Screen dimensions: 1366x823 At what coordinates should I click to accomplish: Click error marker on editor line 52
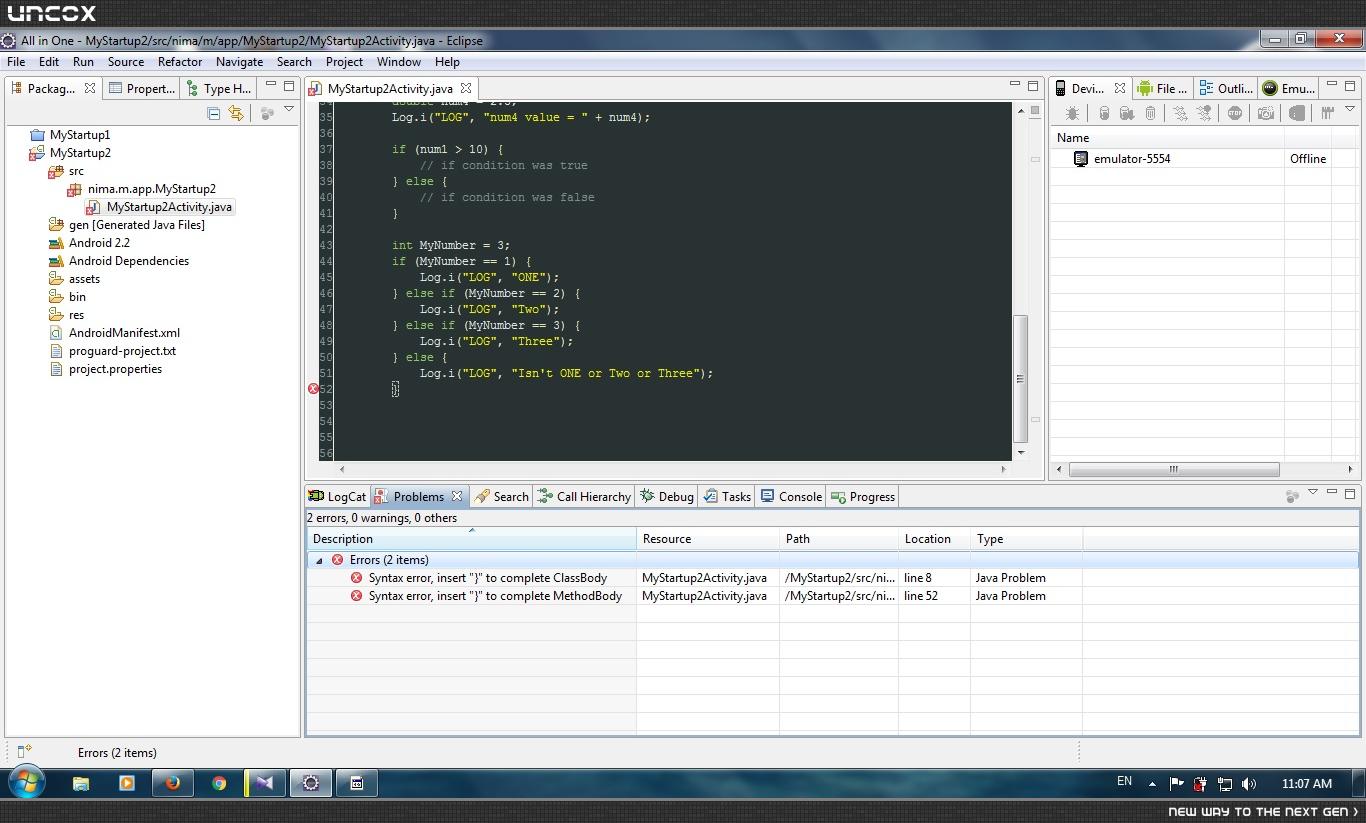point(313,389)
